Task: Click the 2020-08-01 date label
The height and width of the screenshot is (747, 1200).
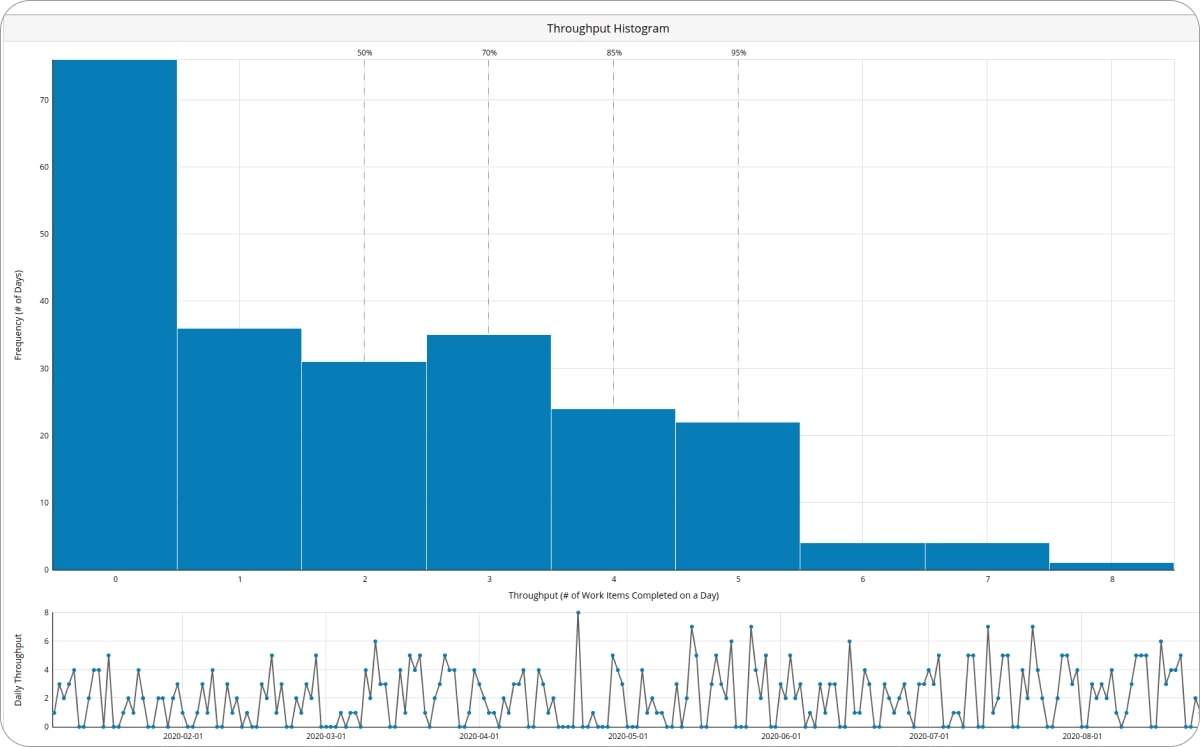Action: pos(1083,736)
